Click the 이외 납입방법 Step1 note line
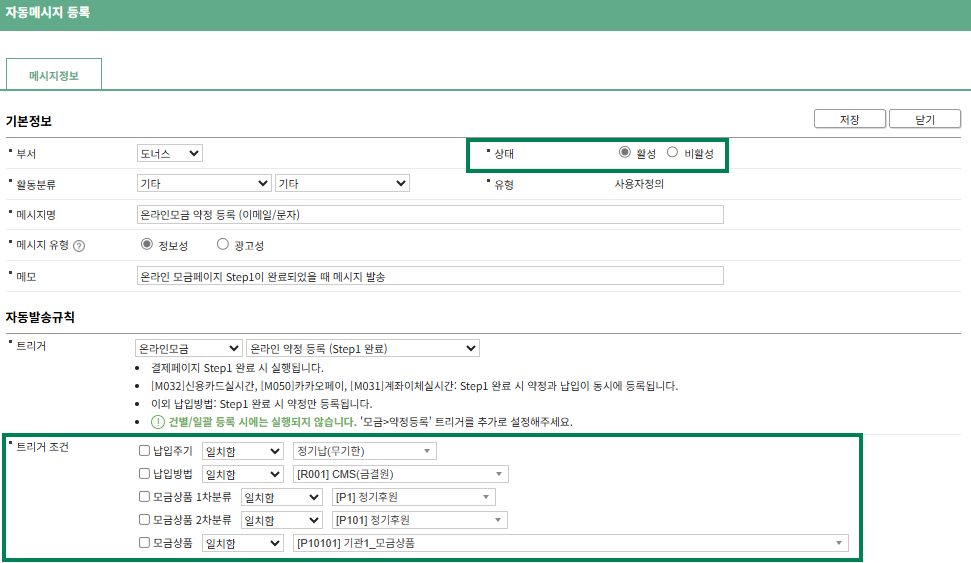Screen dimensions: 971x563 pos(261,404)
